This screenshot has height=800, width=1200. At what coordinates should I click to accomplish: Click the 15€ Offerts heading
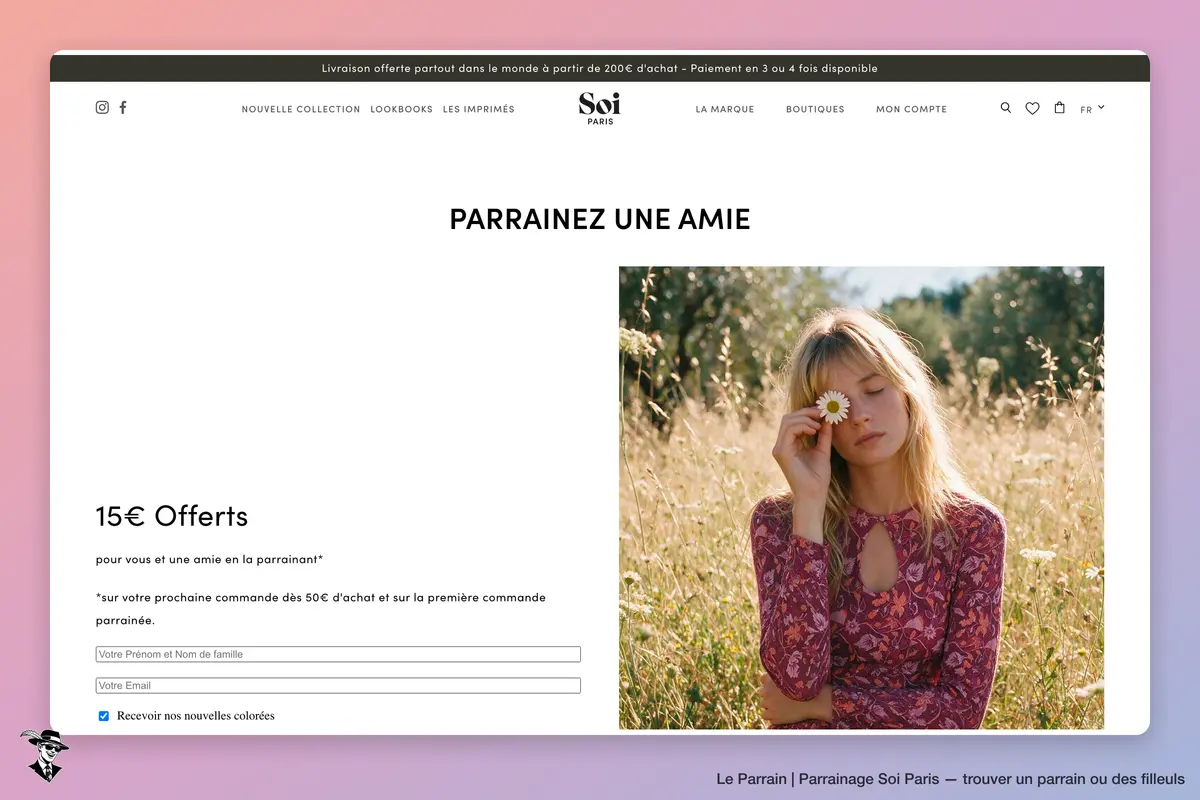172,516
